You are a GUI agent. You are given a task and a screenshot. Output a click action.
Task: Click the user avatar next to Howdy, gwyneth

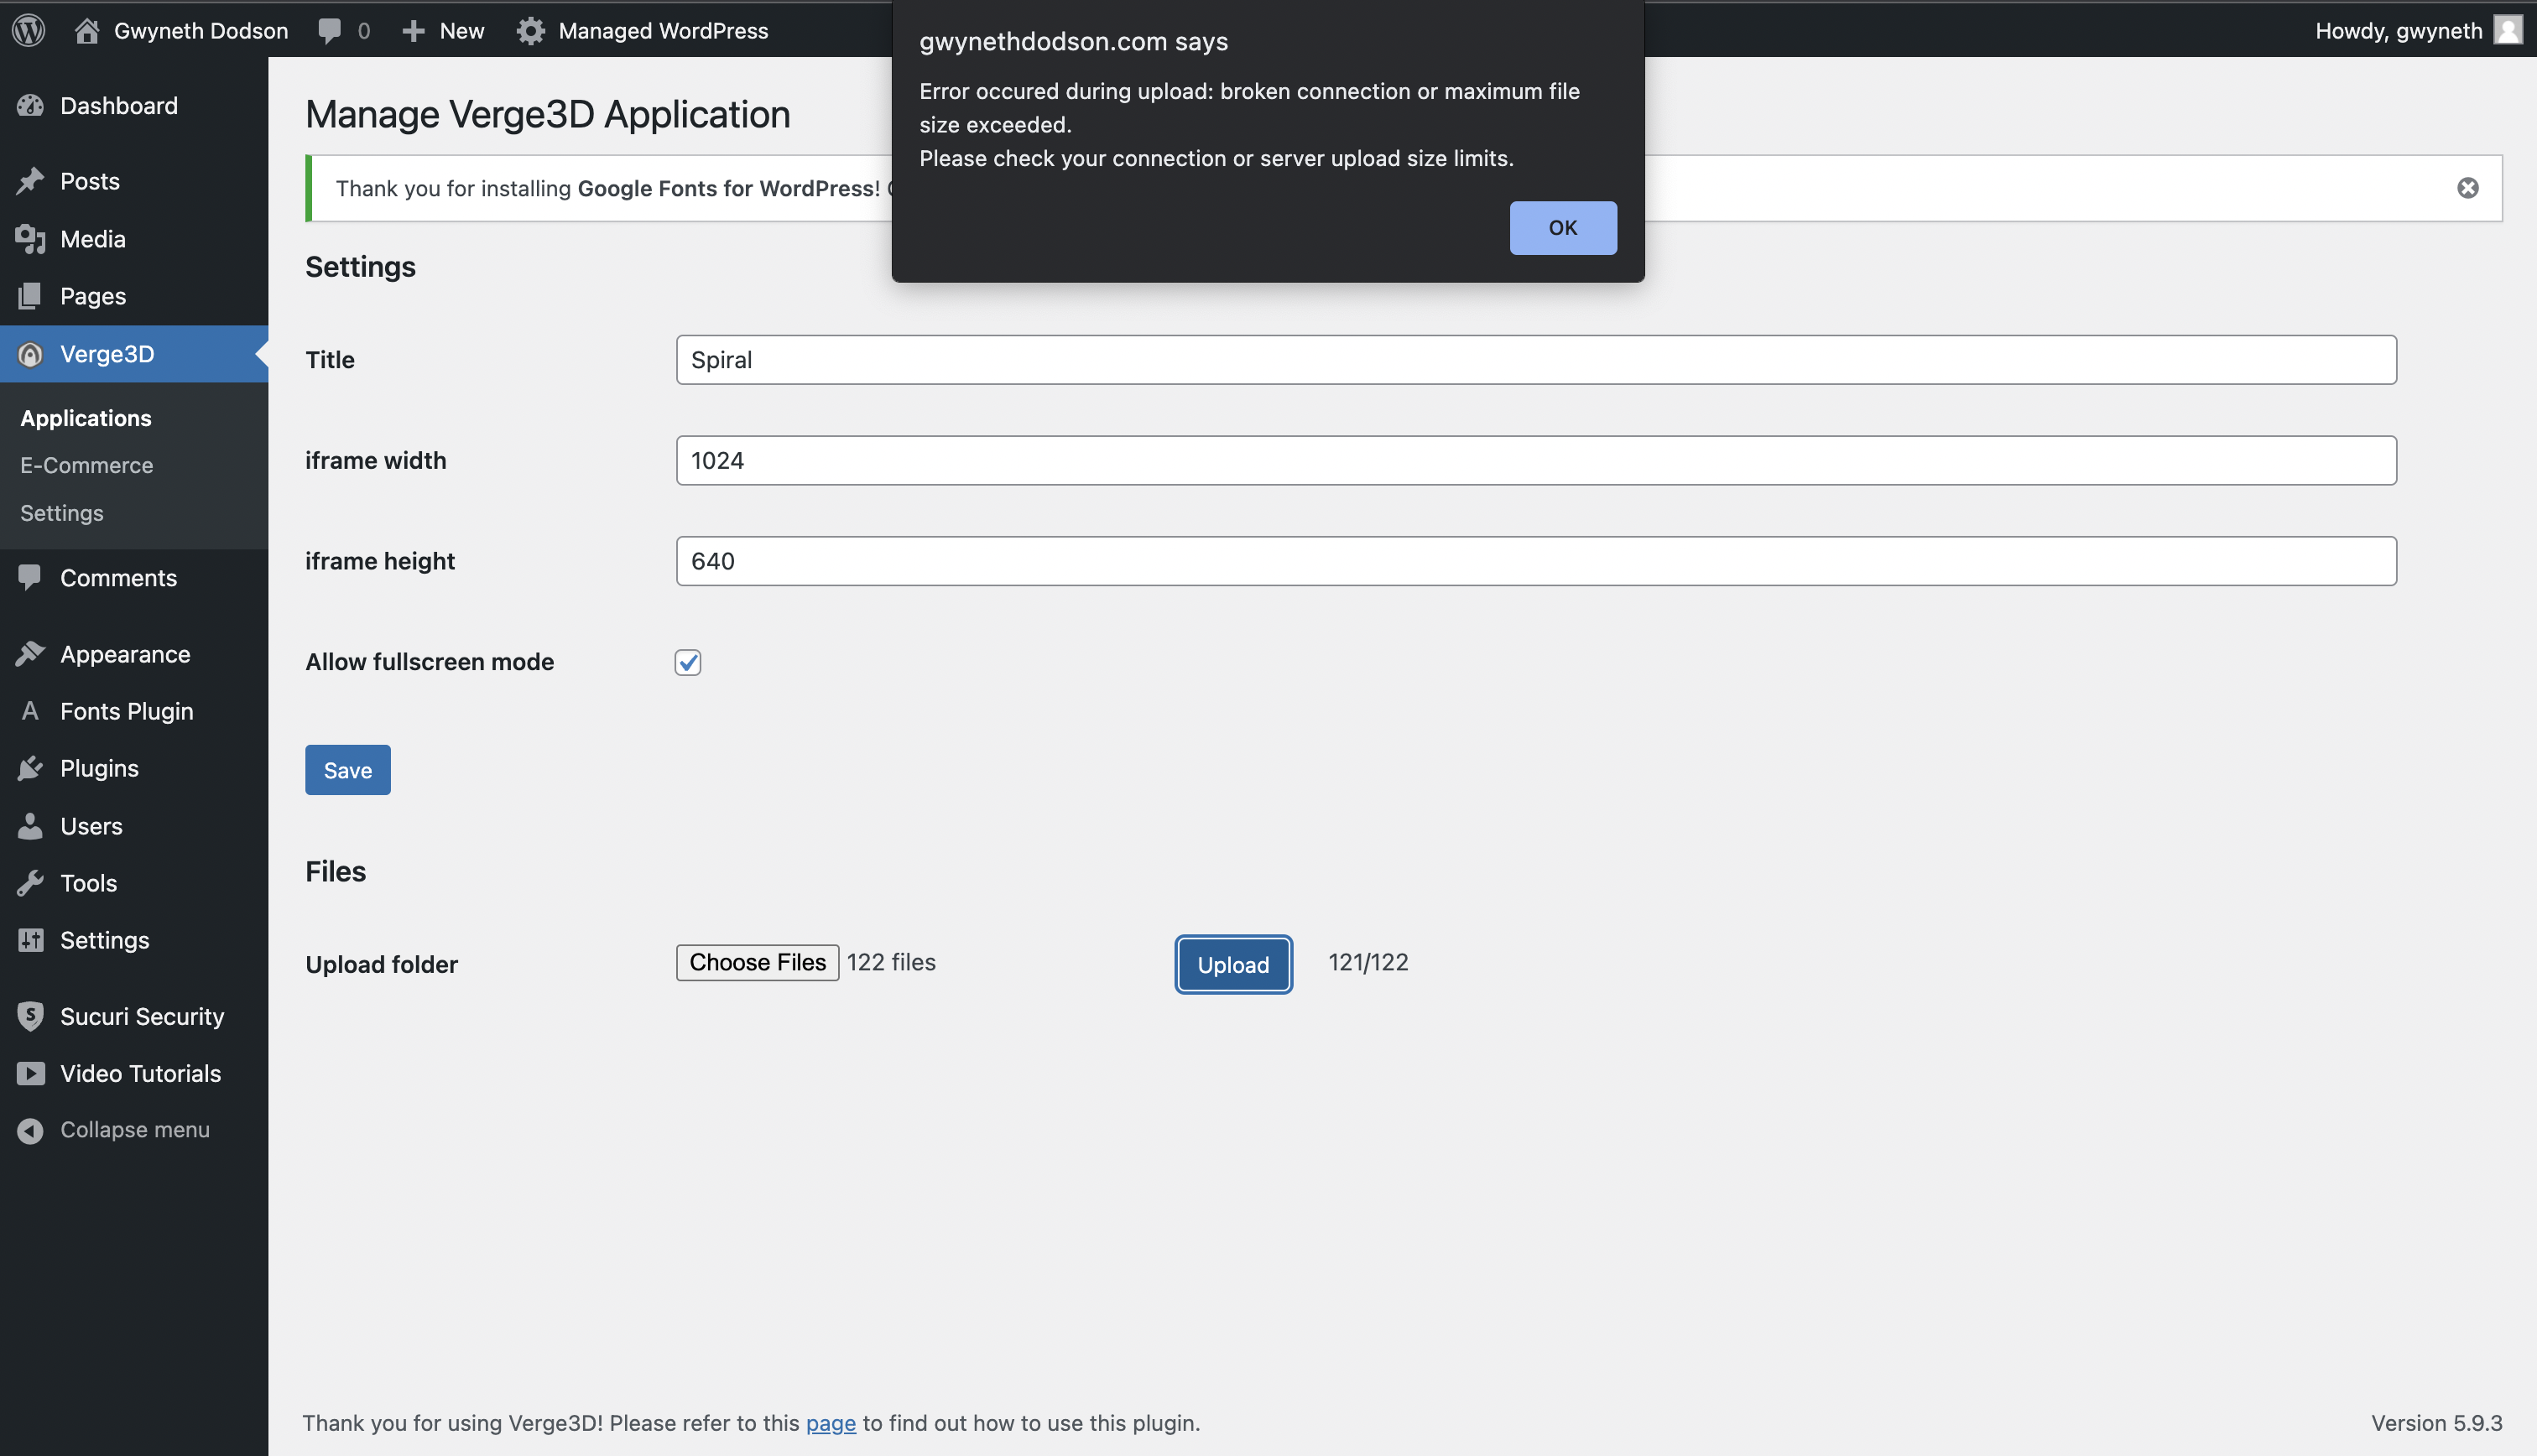click(x=2507, y=30)
